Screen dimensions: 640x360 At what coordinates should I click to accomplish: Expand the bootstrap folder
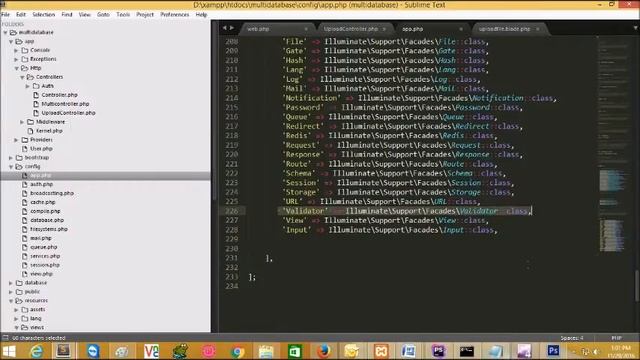click(11, 158)
